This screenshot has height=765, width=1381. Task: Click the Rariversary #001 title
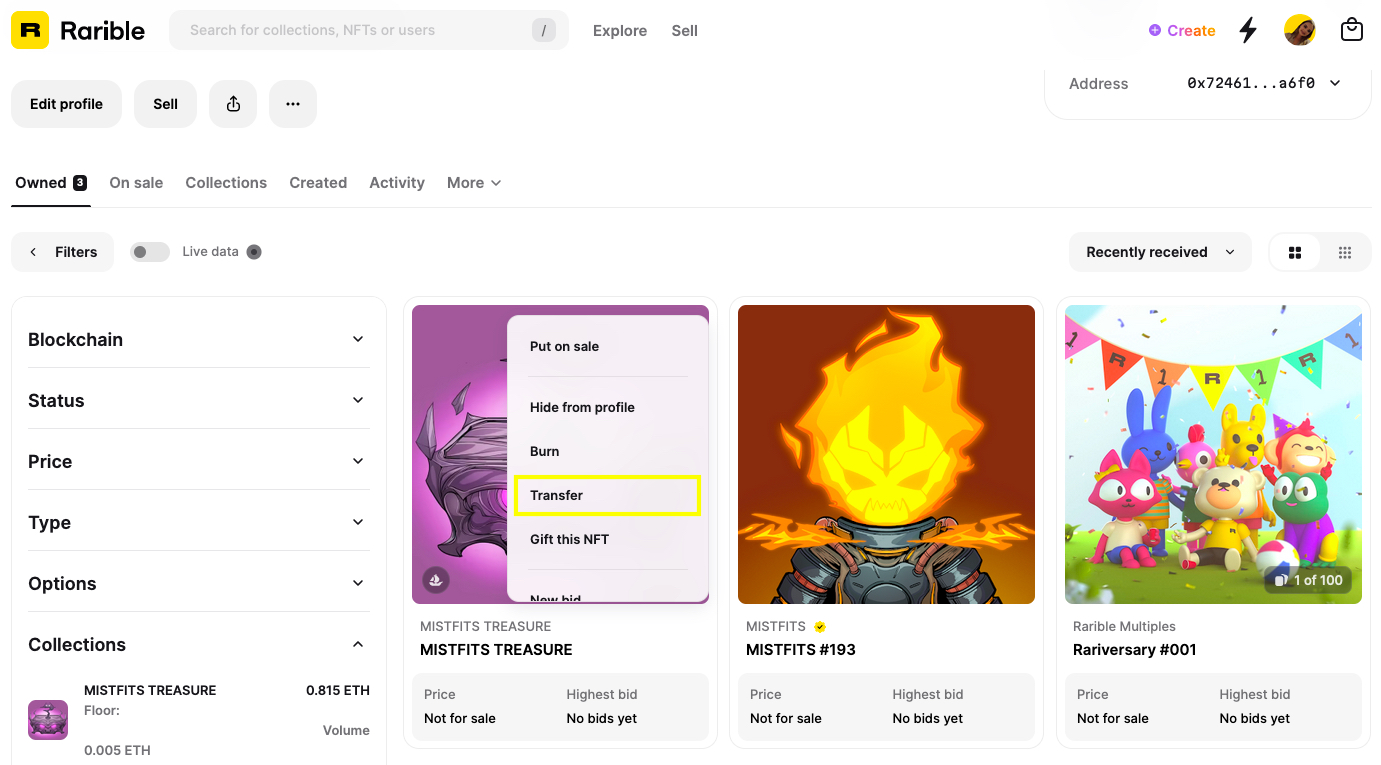tap(1135, 650)
